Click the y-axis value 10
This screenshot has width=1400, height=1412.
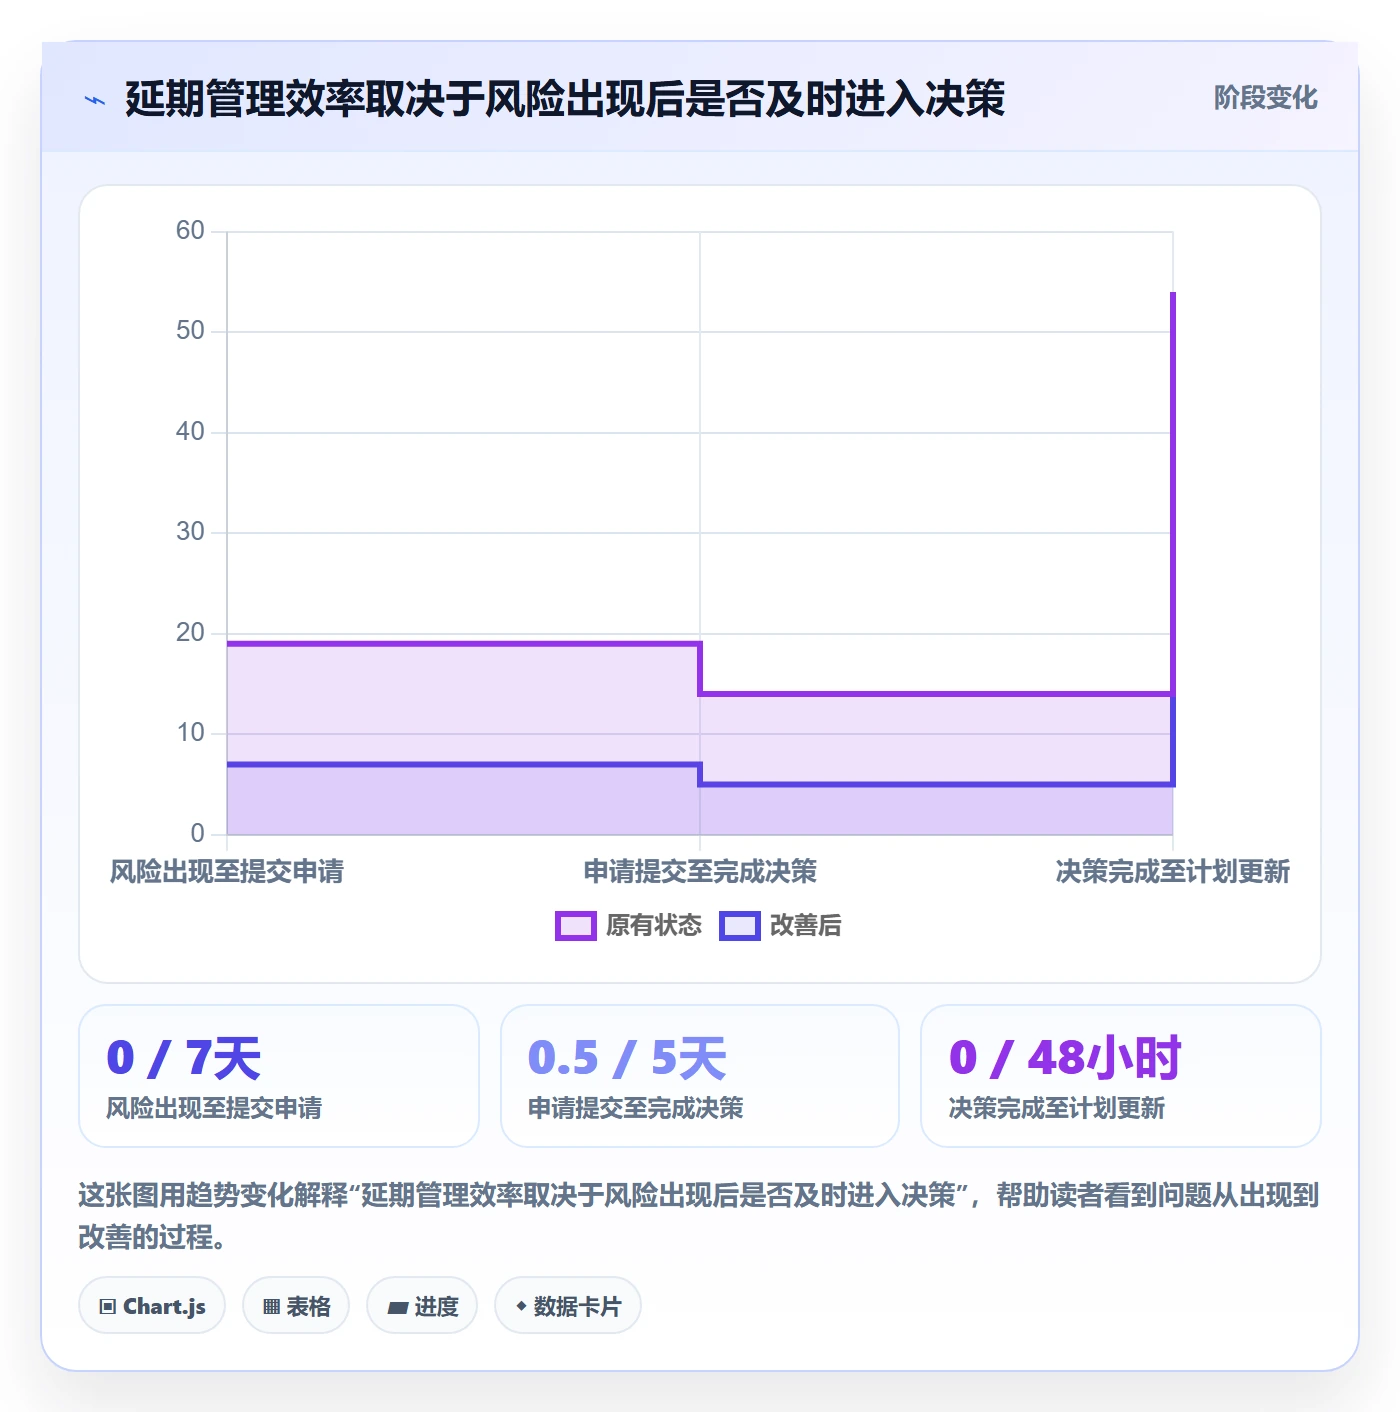pyautogui.click(x=190, y=733)
